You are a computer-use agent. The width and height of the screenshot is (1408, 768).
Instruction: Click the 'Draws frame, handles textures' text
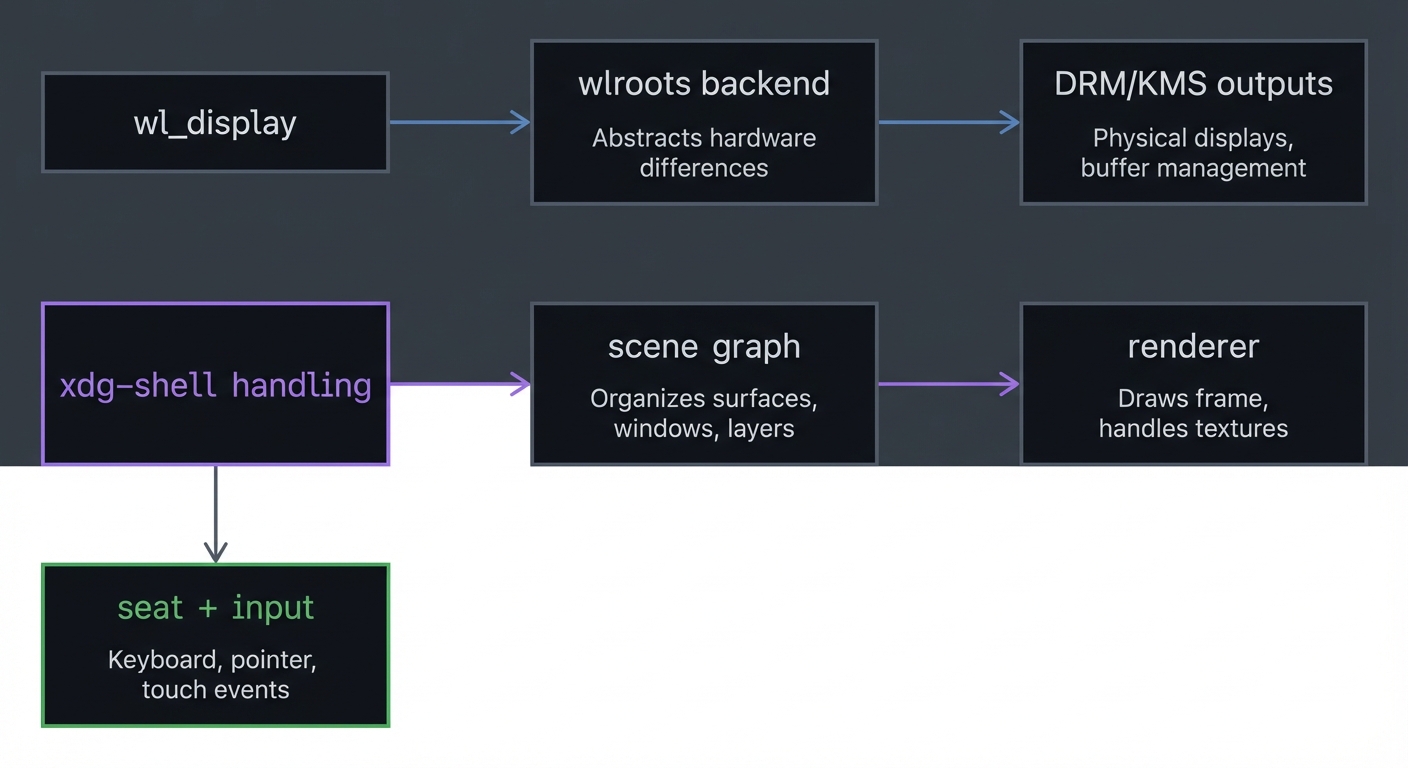(x=1193, y=413)
